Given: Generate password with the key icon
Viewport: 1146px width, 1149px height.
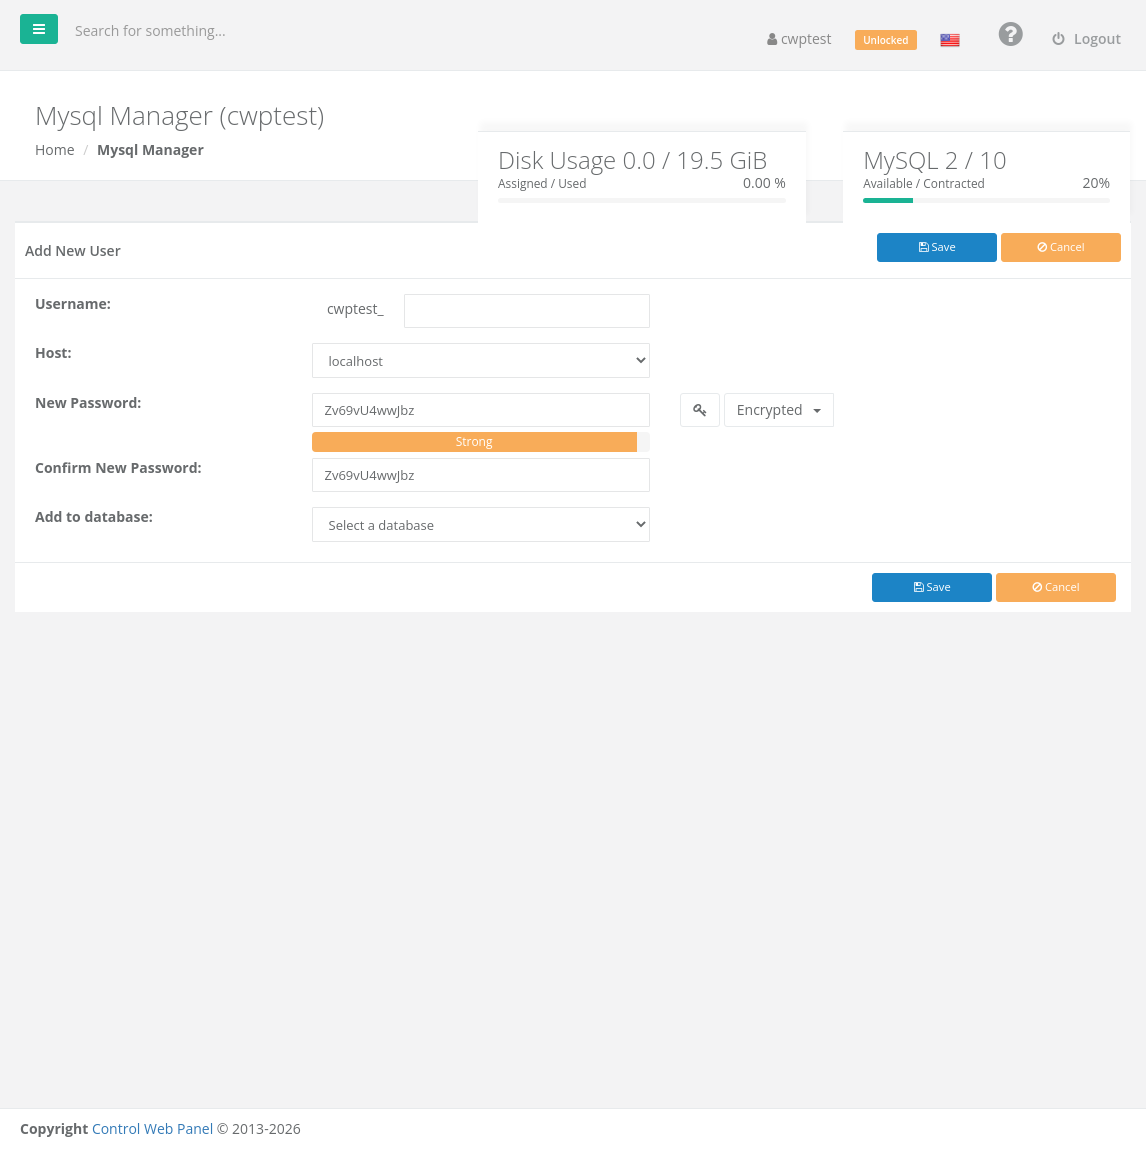Looking at the screenshot, I should [700, 410].
